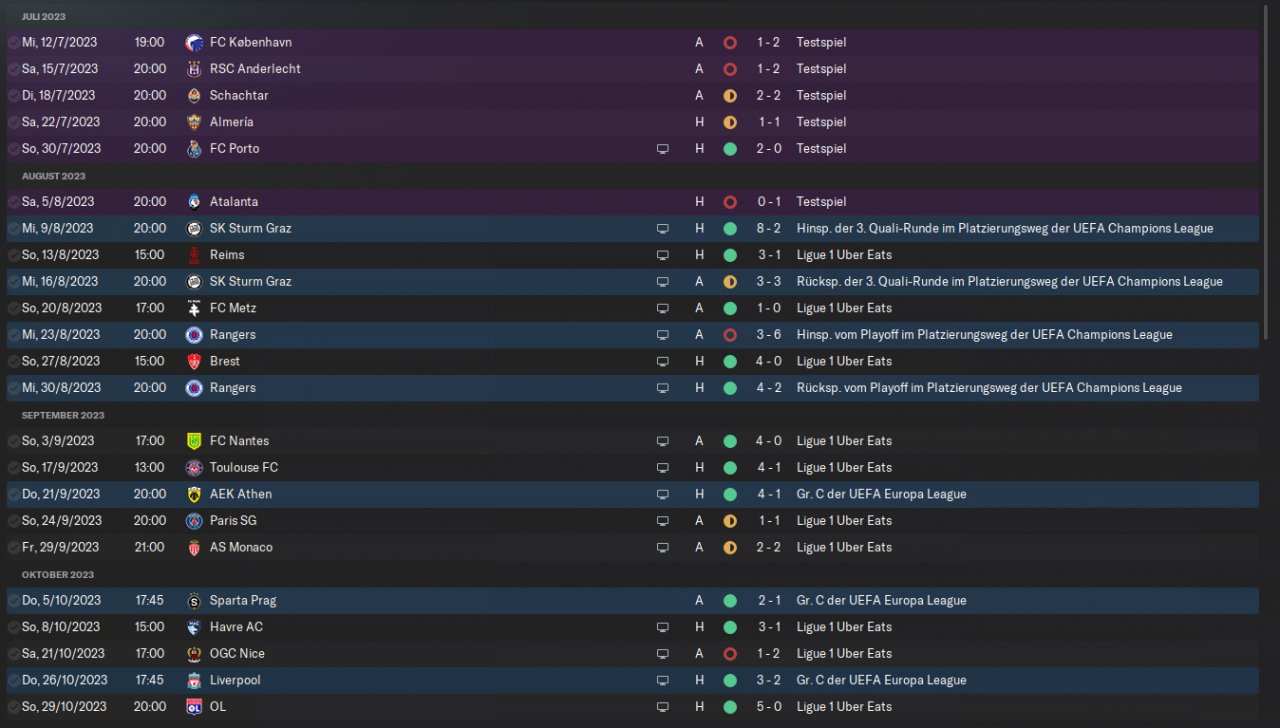Click the 8 - 2 score against Sturm Graz
This screenshot has width=1280, height=728.
(769, 228)
